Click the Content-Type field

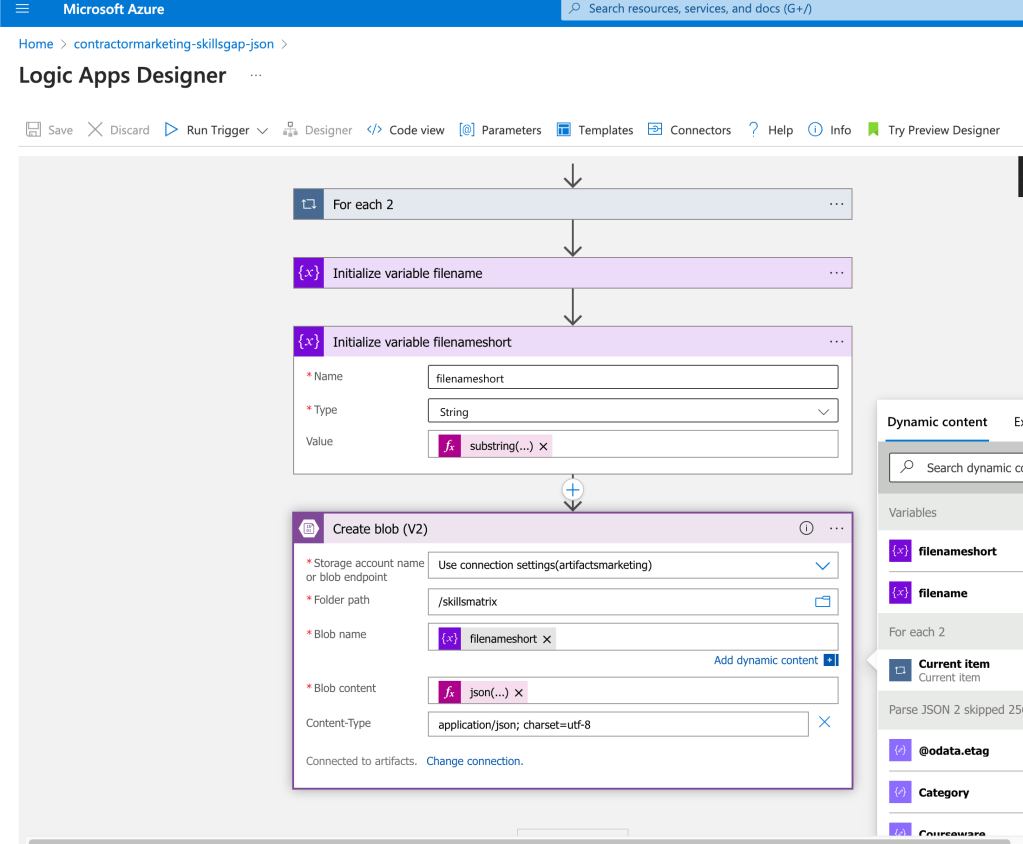click(x=618, y=725)
